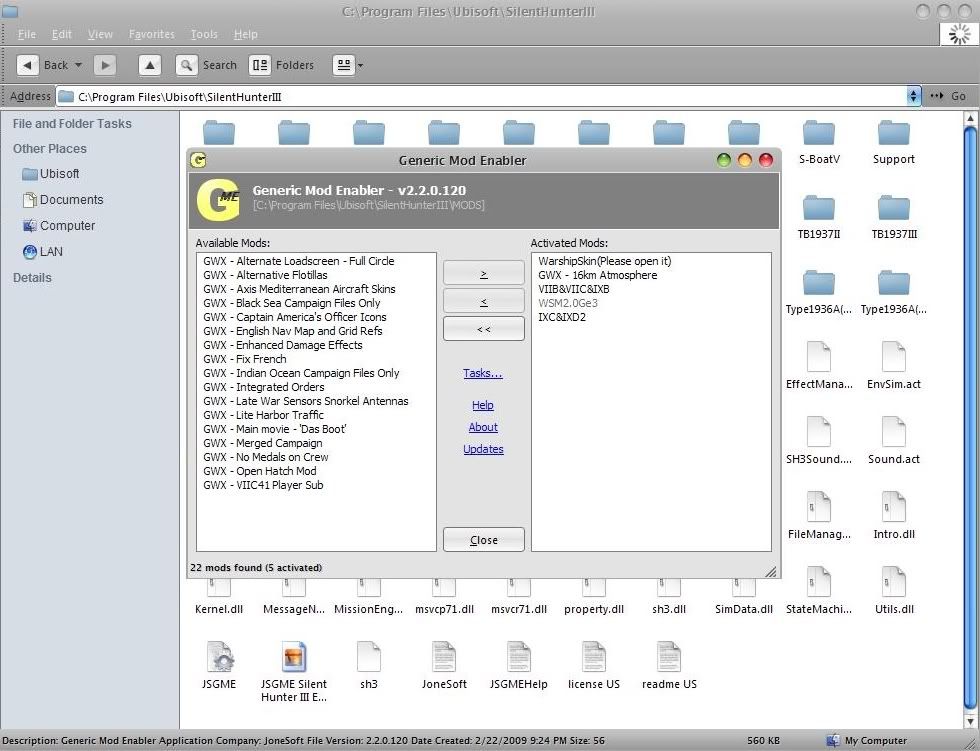Select activated mod 'VIIB&VIIC&IXB'

574,289
